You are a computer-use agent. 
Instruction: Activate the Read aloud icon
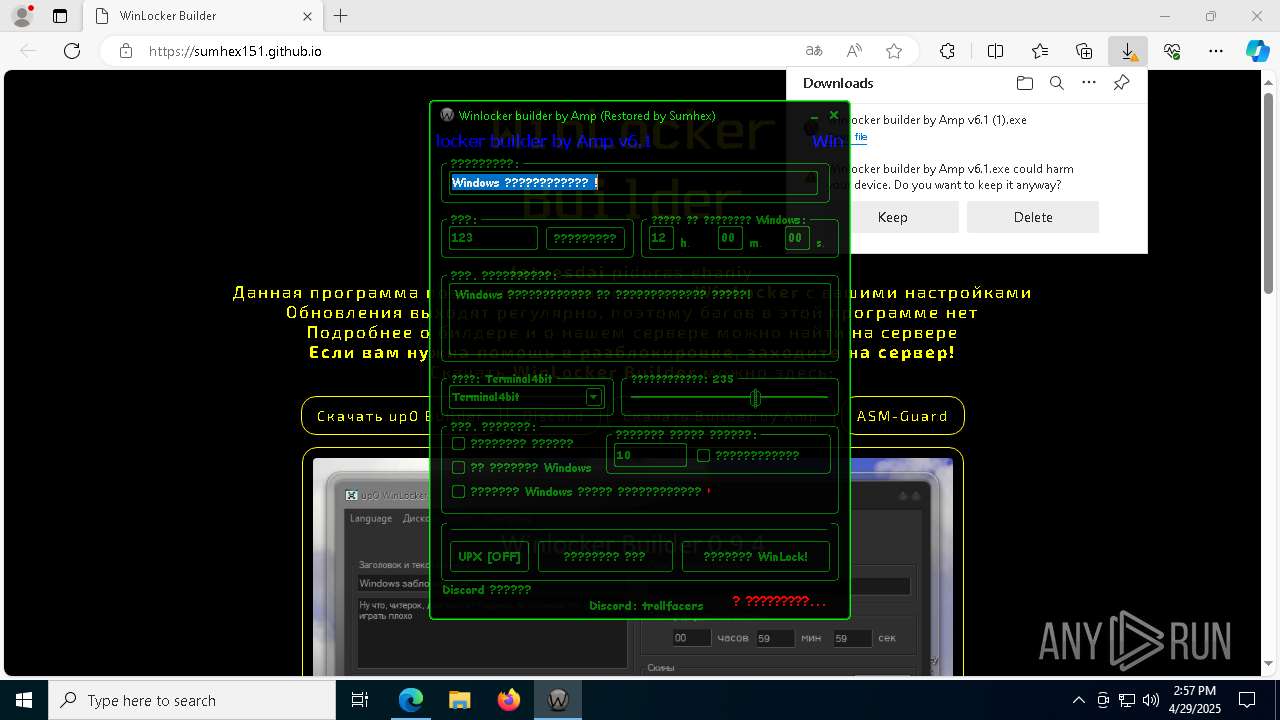point(854,51)
